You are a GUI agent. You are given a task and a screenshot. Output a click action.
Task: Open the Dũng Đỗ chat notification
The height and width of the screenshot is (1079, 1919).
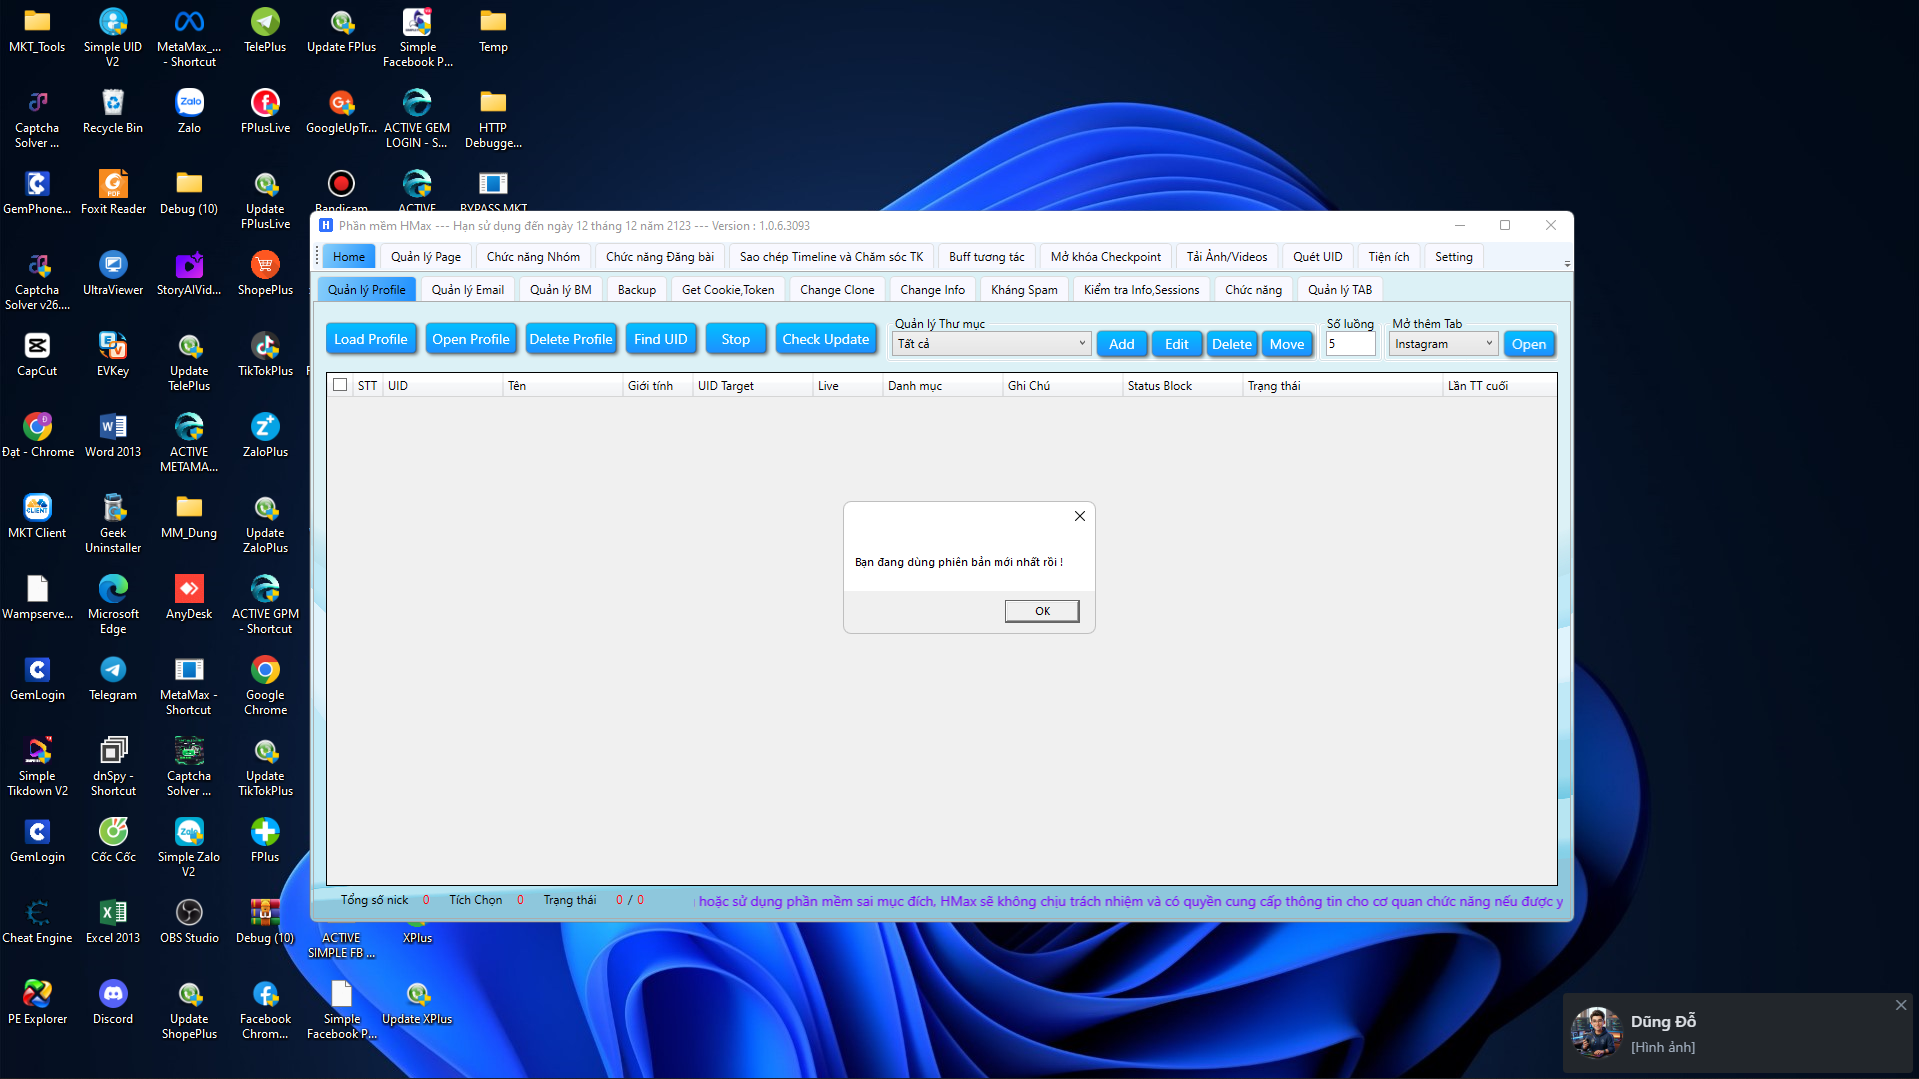tap(1738, 1033)
